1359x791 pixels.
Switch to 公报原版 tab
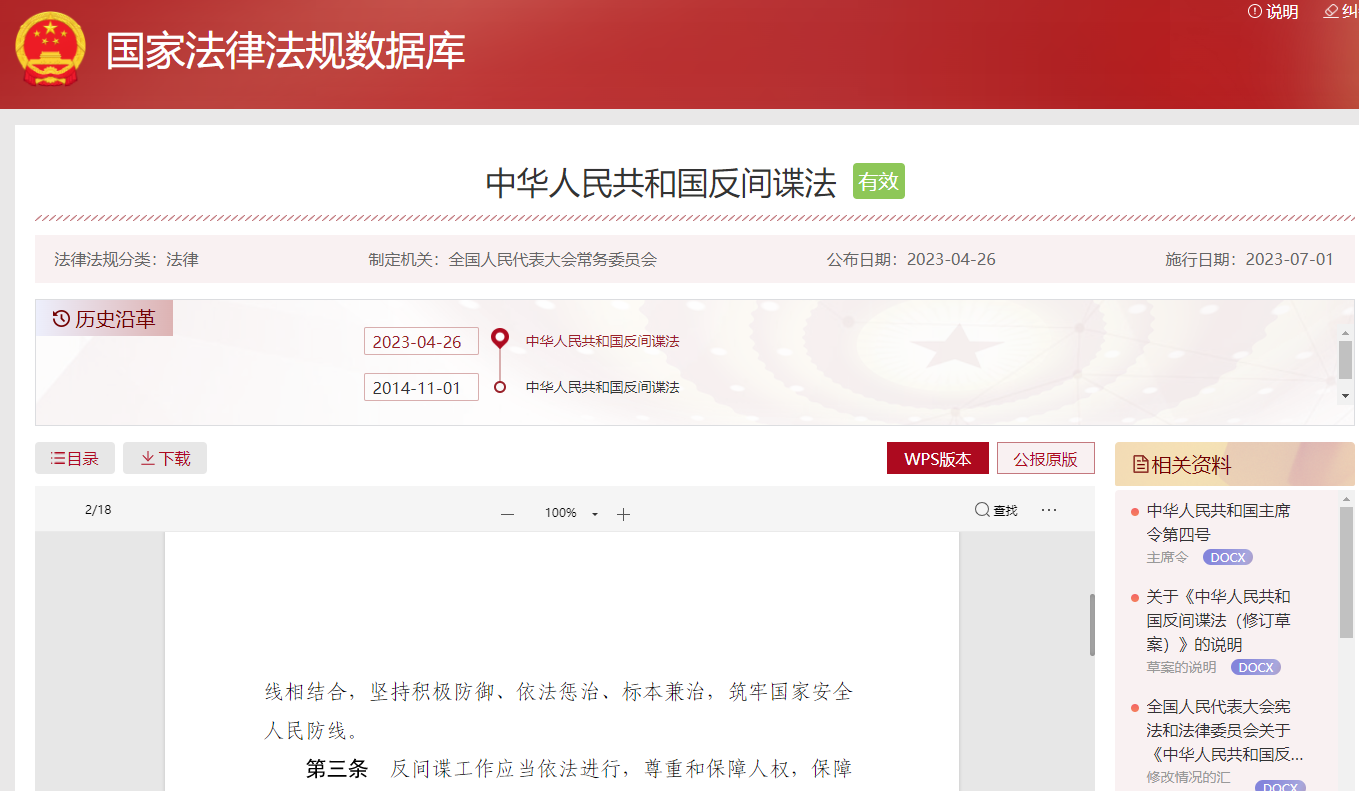pos(1045,459)
